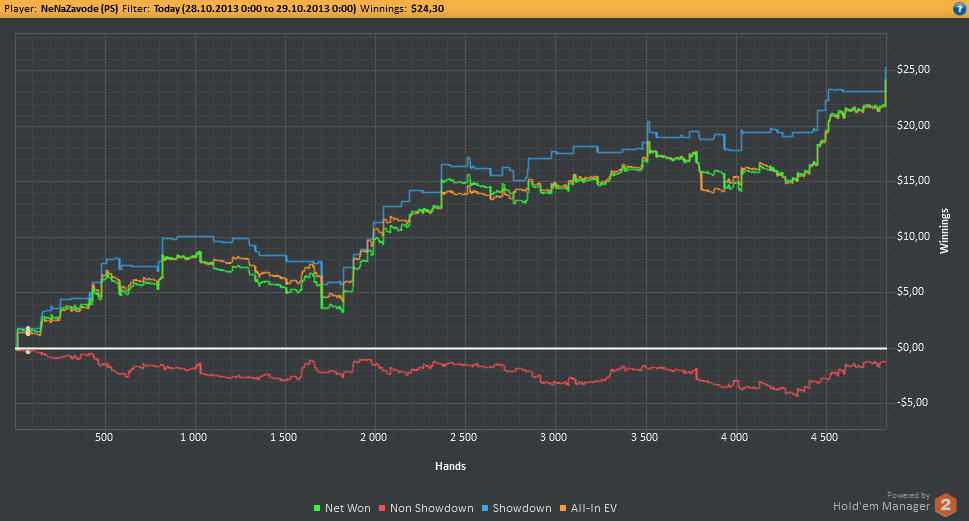
Task: Click the $15,00 y-axis label
Action: pyautogui.click(x=913, y=180)
